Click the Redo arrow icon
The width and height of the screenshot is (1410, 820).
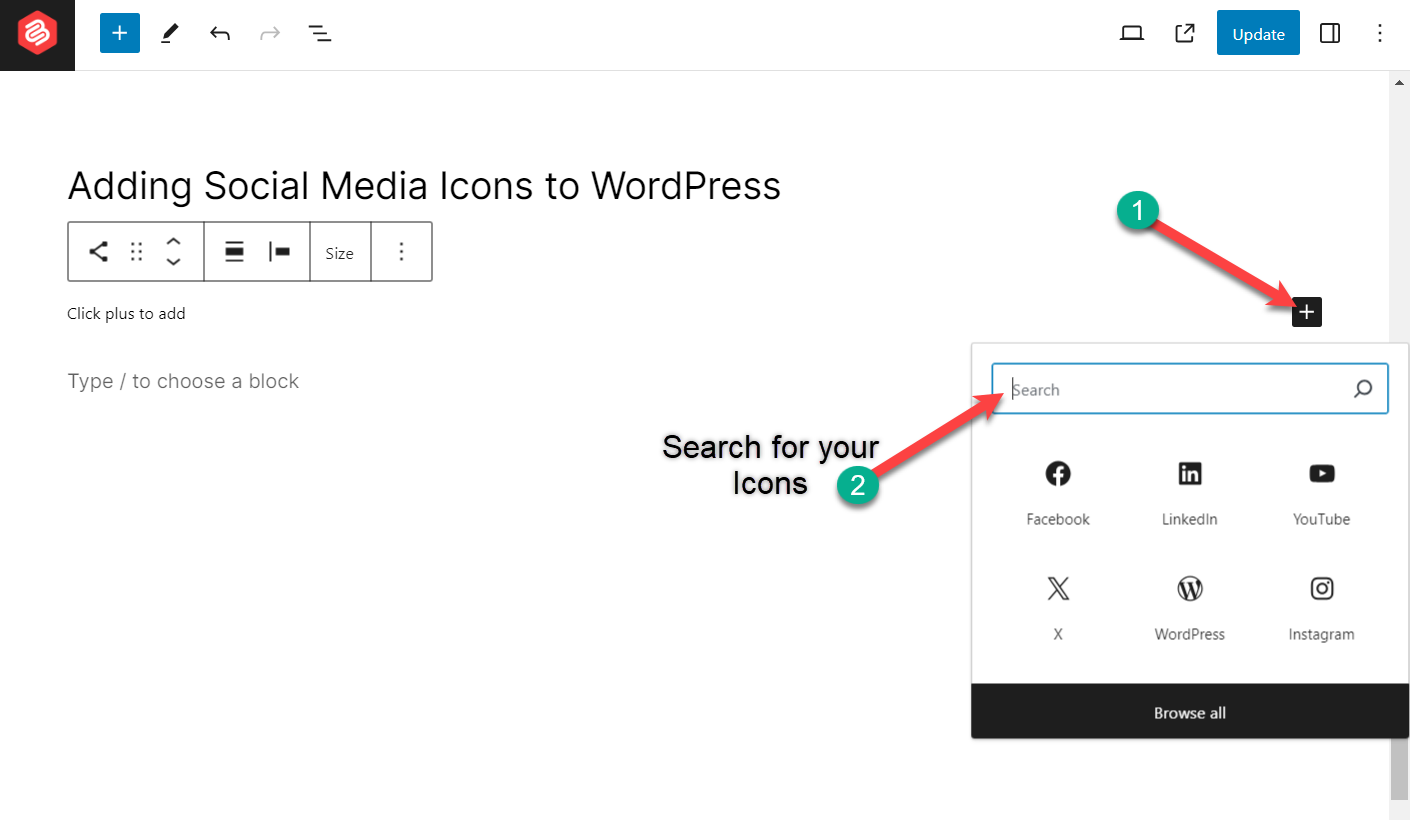(x=269, y=32)
